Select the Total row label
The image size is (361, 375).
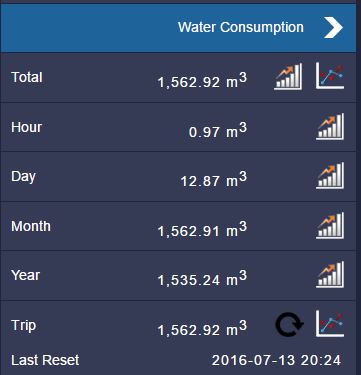[x=27, y=77]
